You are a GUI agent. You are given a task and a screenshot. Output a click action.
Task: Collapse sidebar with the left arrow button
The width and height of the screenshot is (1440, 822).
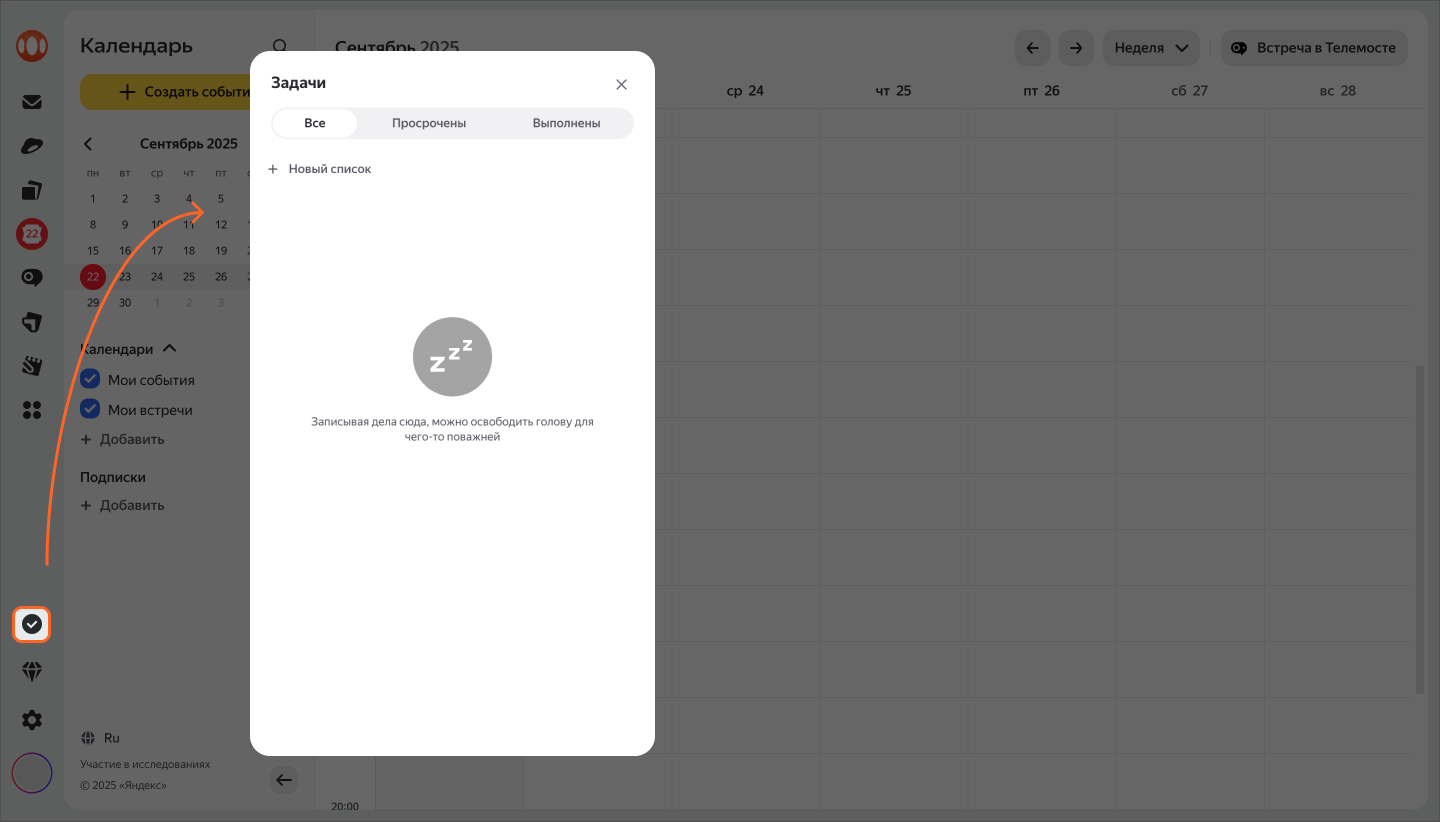(x=284, y=780)
